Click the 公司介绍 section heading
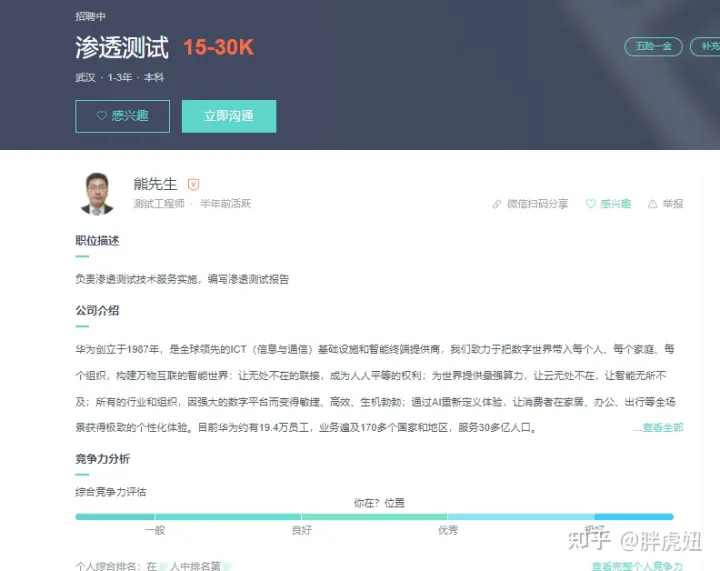 (97, 311)
